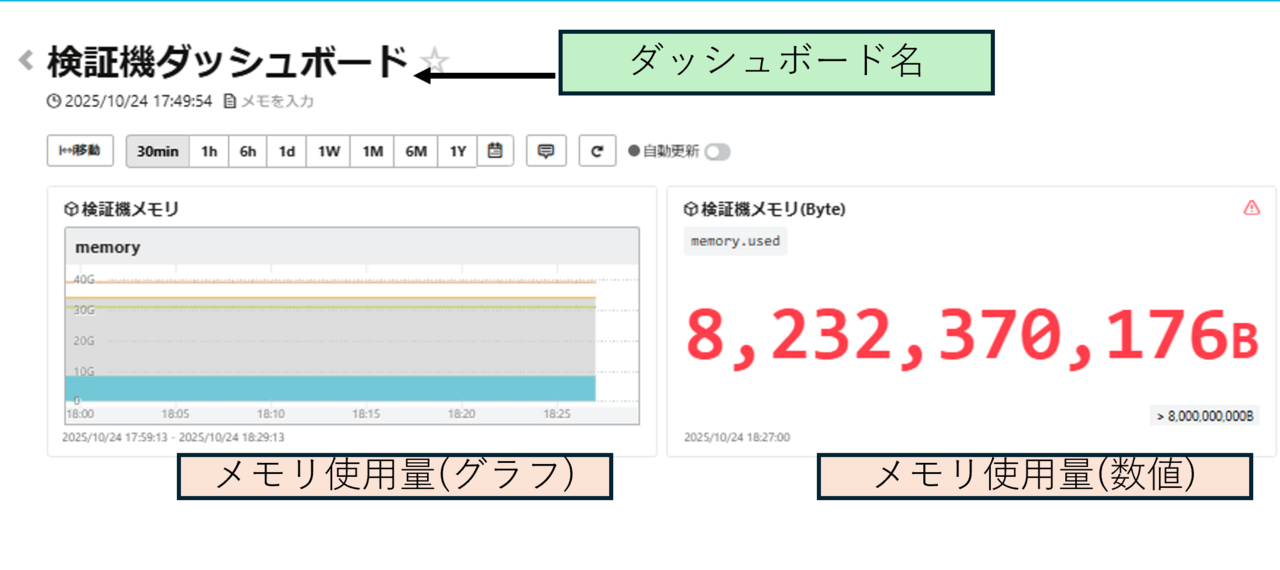Select the 1h time range
The image size is (1280, 570).
(209, 152)
